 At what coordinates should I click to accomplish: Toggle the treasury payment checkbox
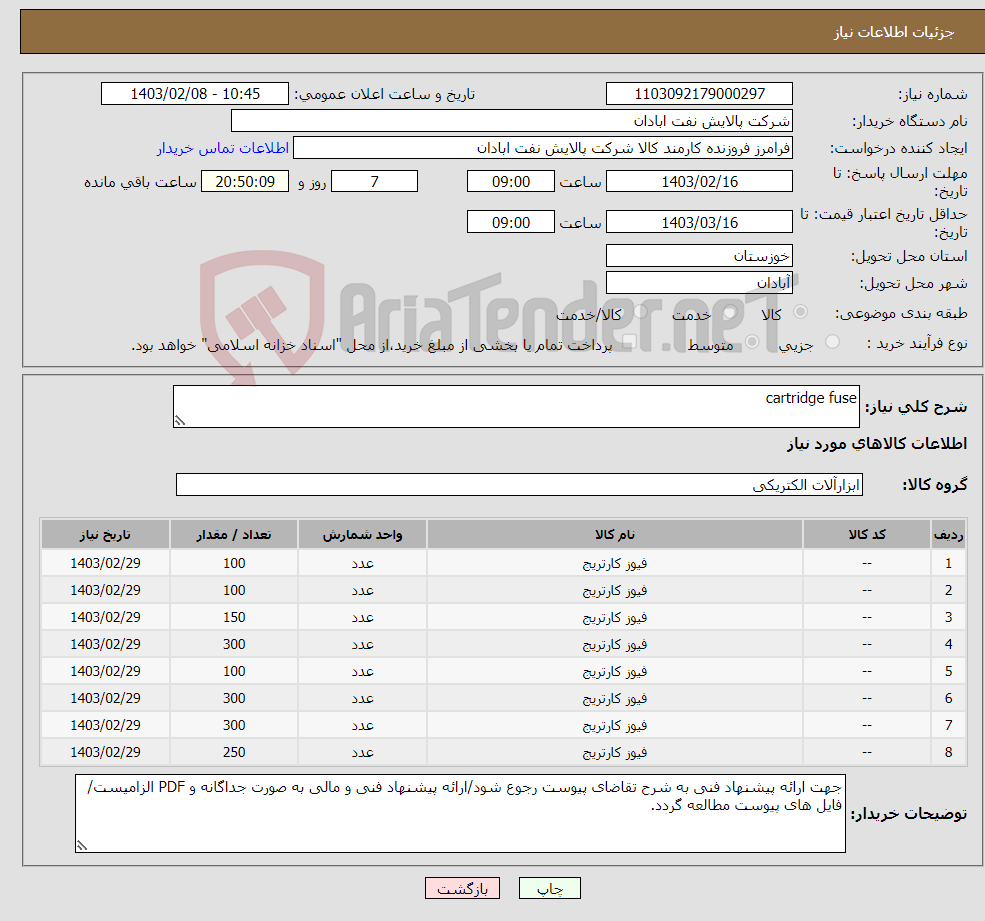tap(629, 342)
